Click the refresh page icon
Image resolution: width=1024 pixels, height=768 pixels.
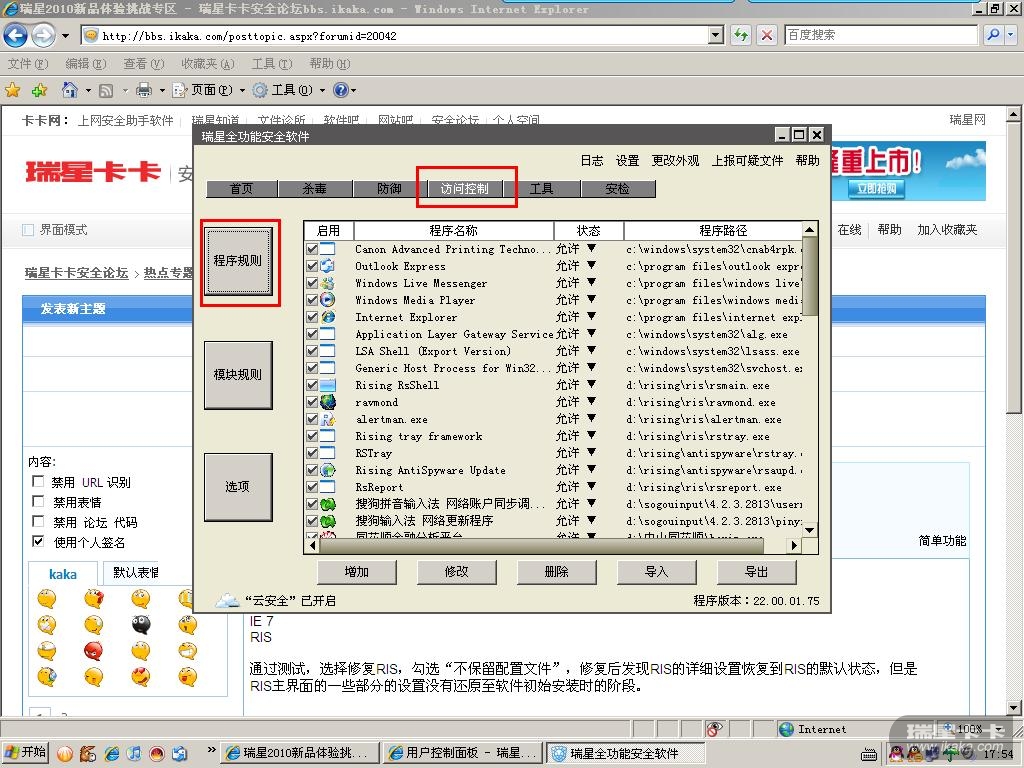741,35
